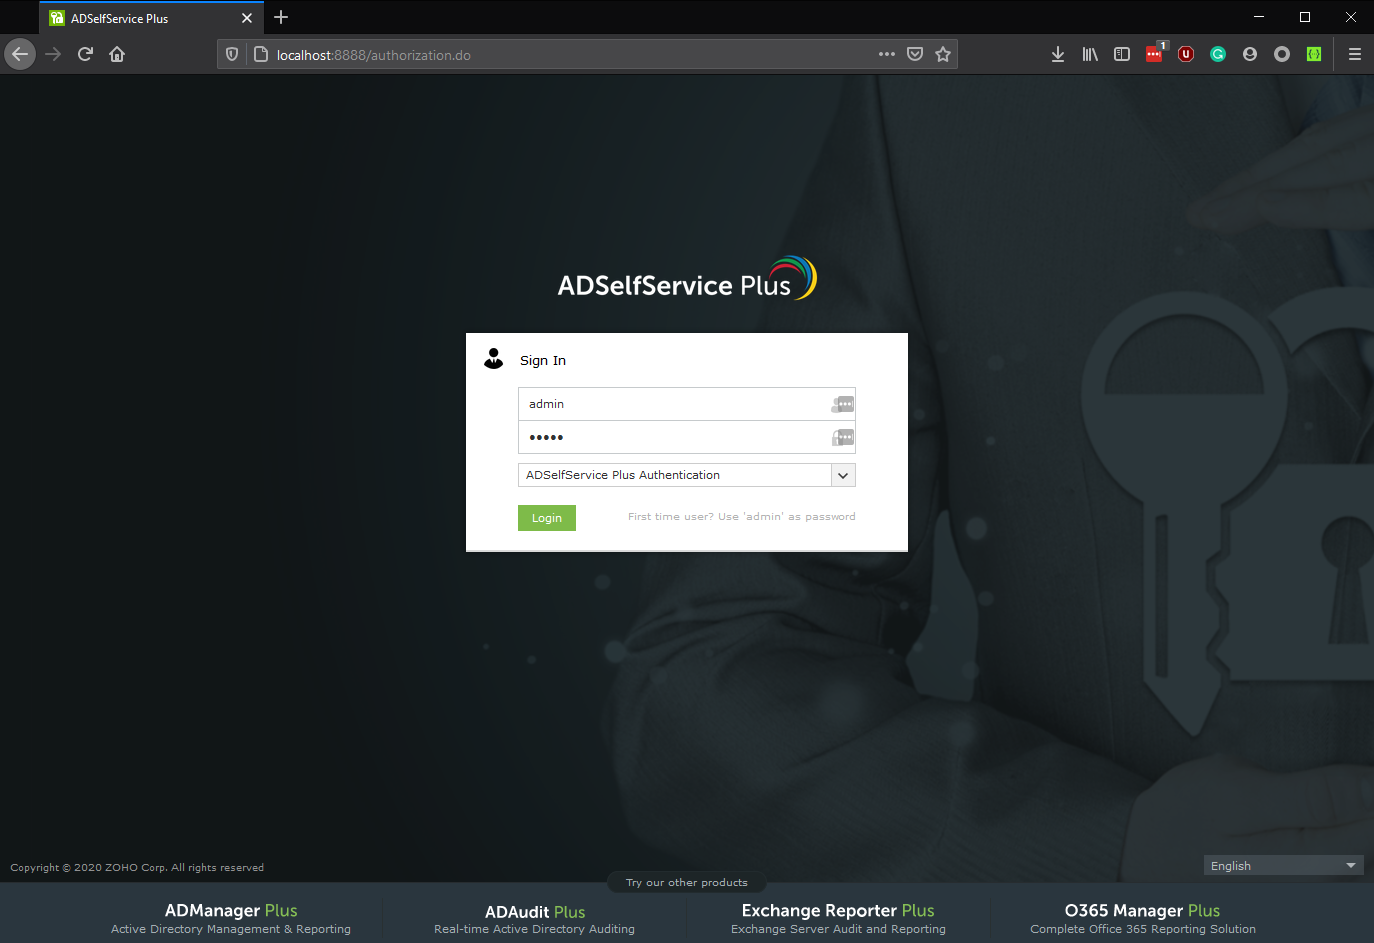The height and width of the screenshot is (943, 1374).
Task: Open the ADSelfService Plus Authentication dropdown
Action: [x=843, y=475]
